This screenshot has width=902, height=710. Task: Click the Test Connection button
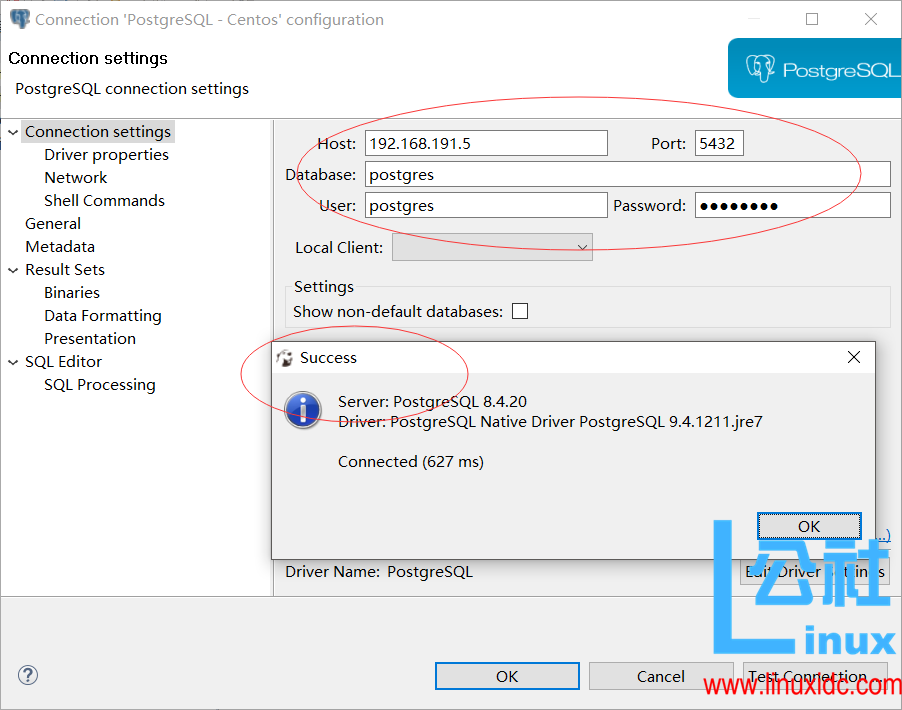click(814, 676)
